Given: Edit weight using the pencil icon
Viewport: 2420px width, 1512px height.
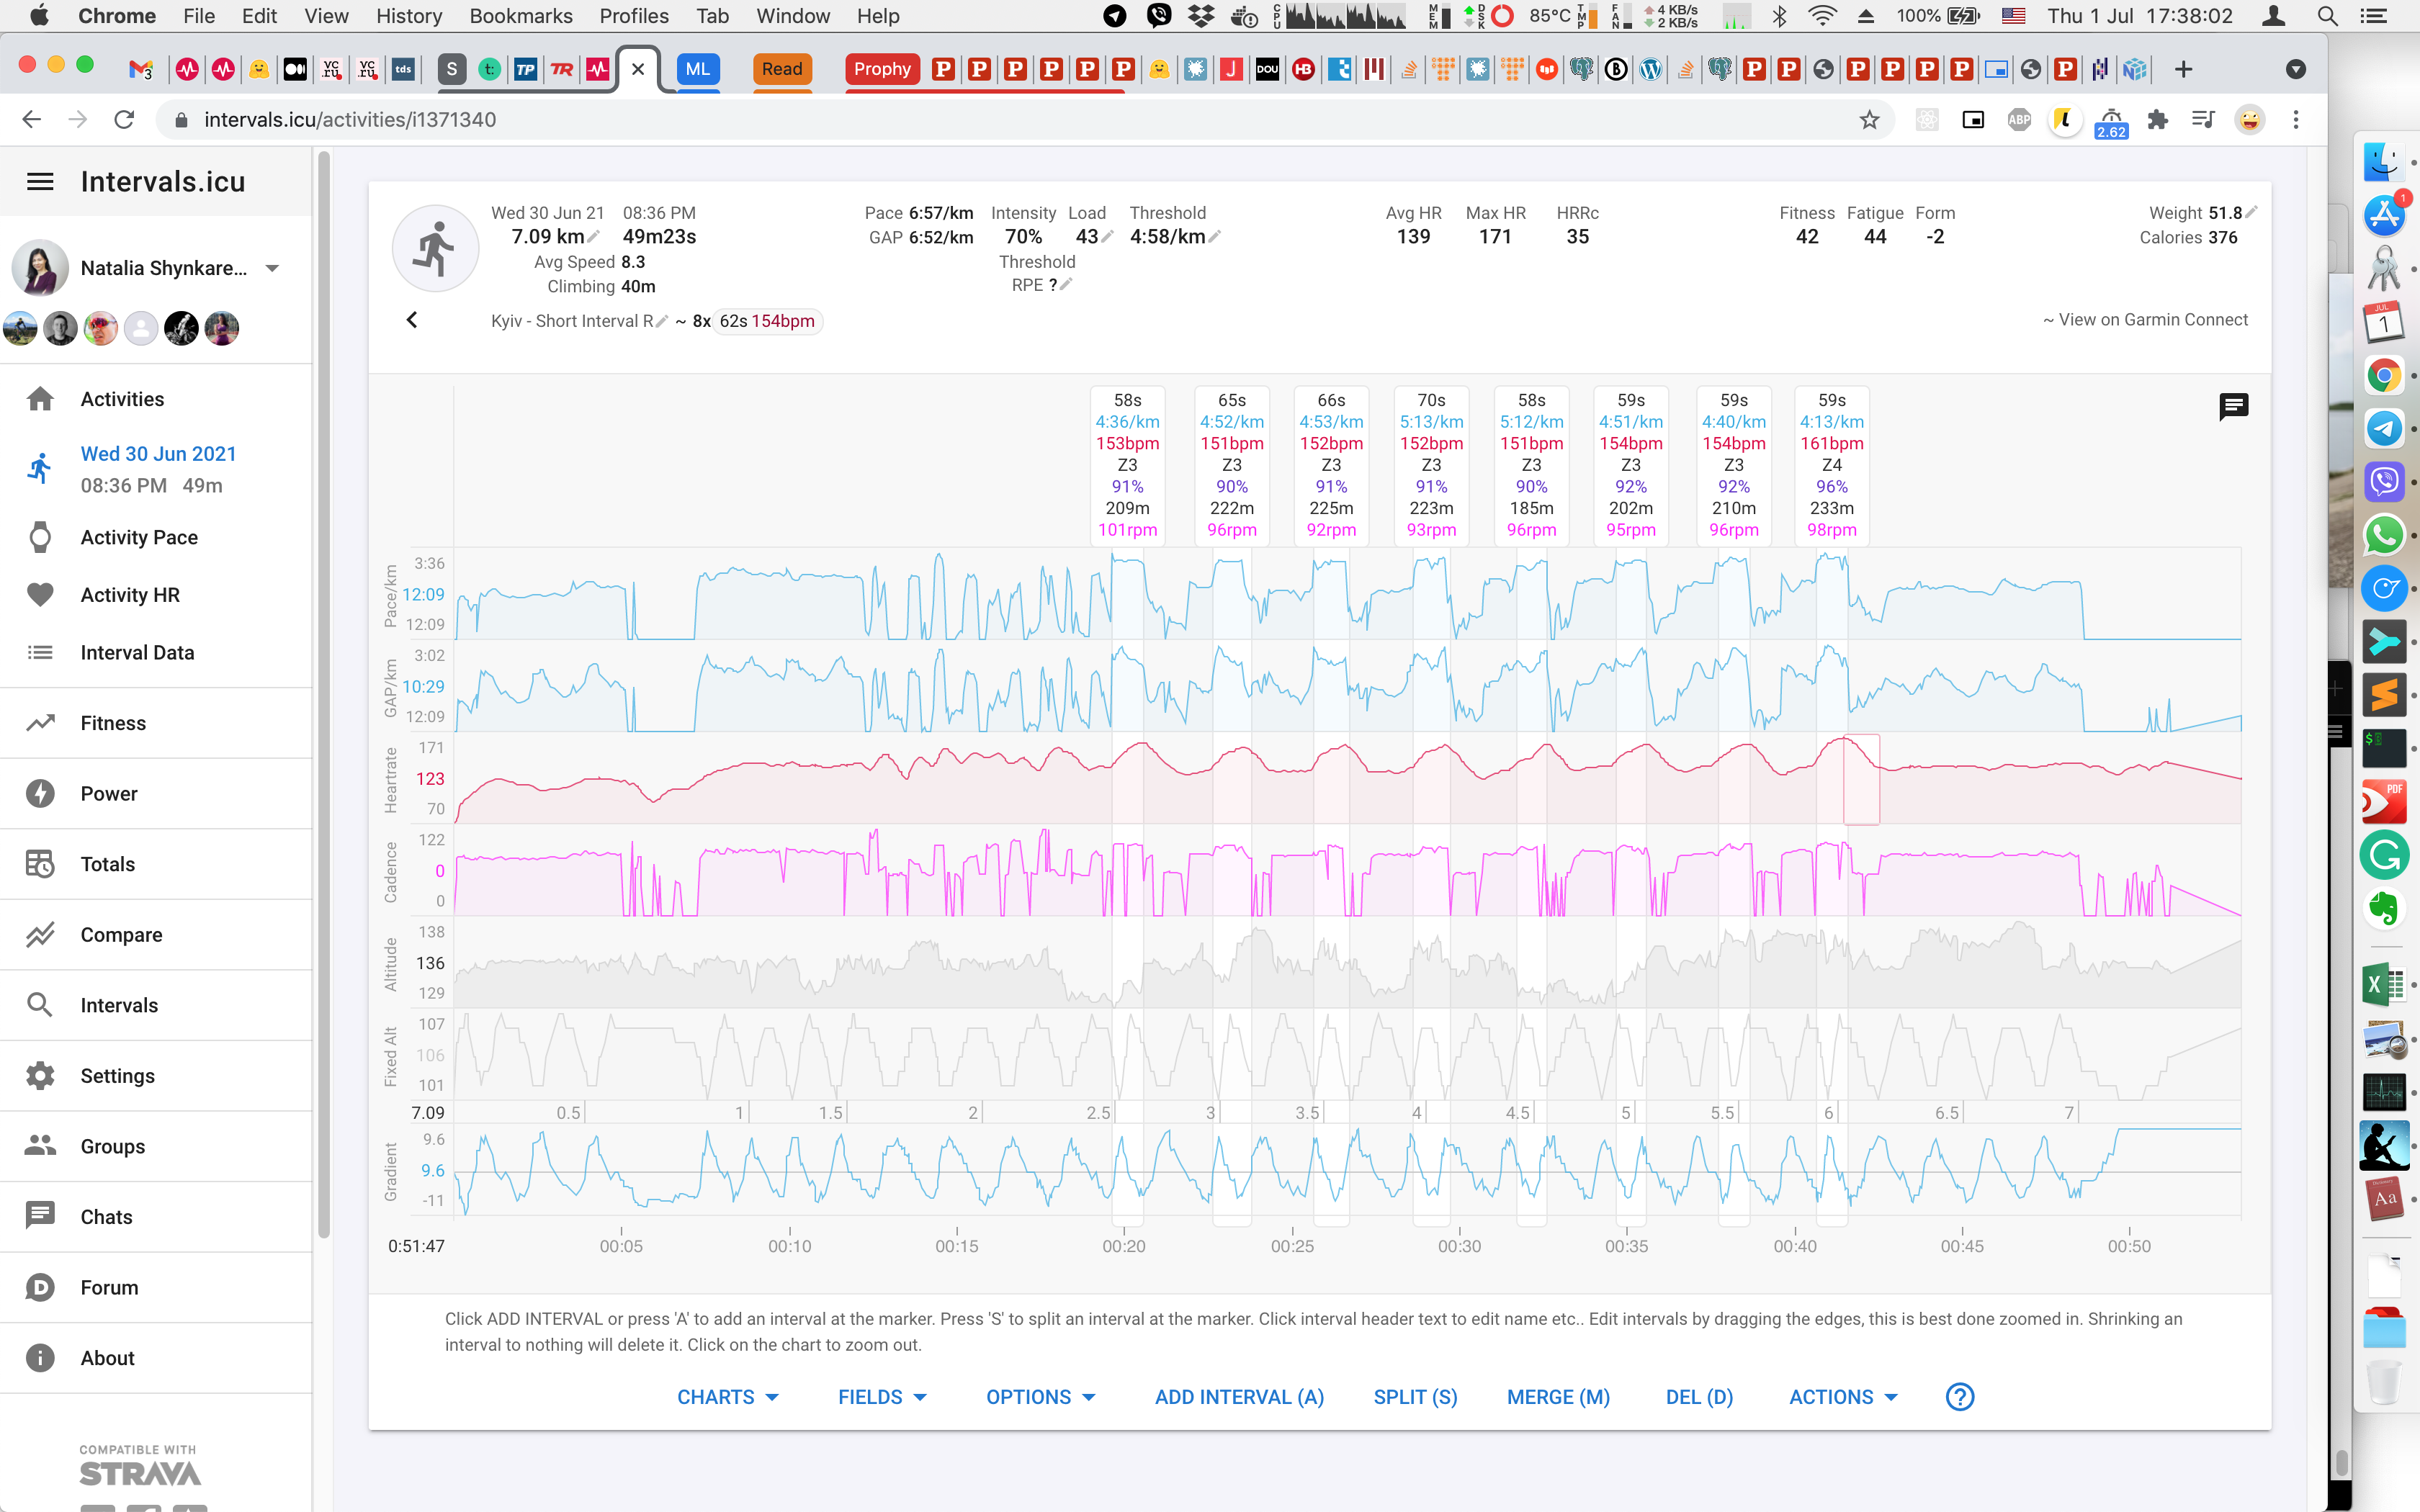Looking at the screenshot, I should [x=2251, y=212].
